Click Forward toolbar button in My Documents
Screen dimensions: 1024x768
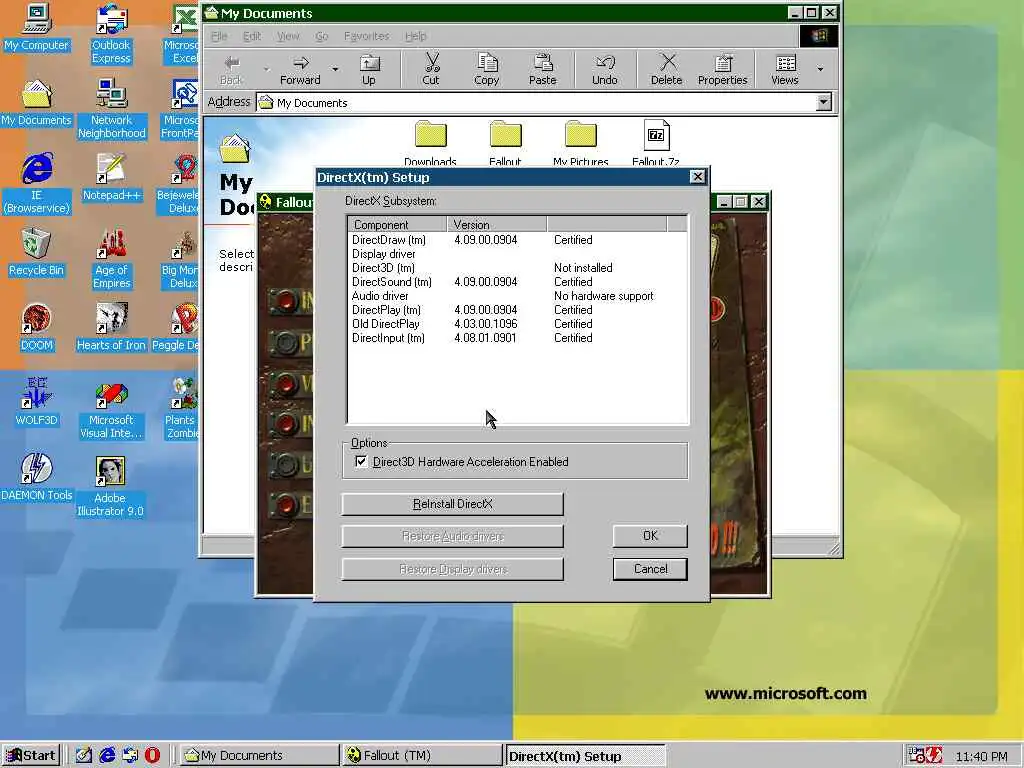point(300,70)
